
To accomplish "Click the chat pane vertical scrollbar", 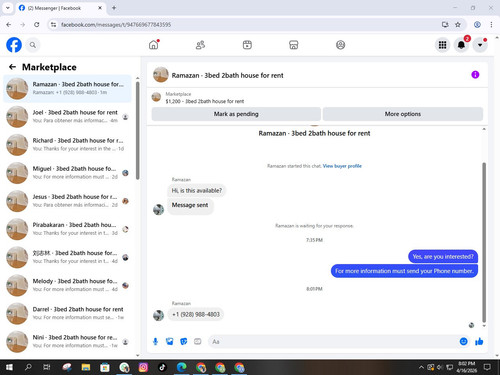I will [484, 243].
